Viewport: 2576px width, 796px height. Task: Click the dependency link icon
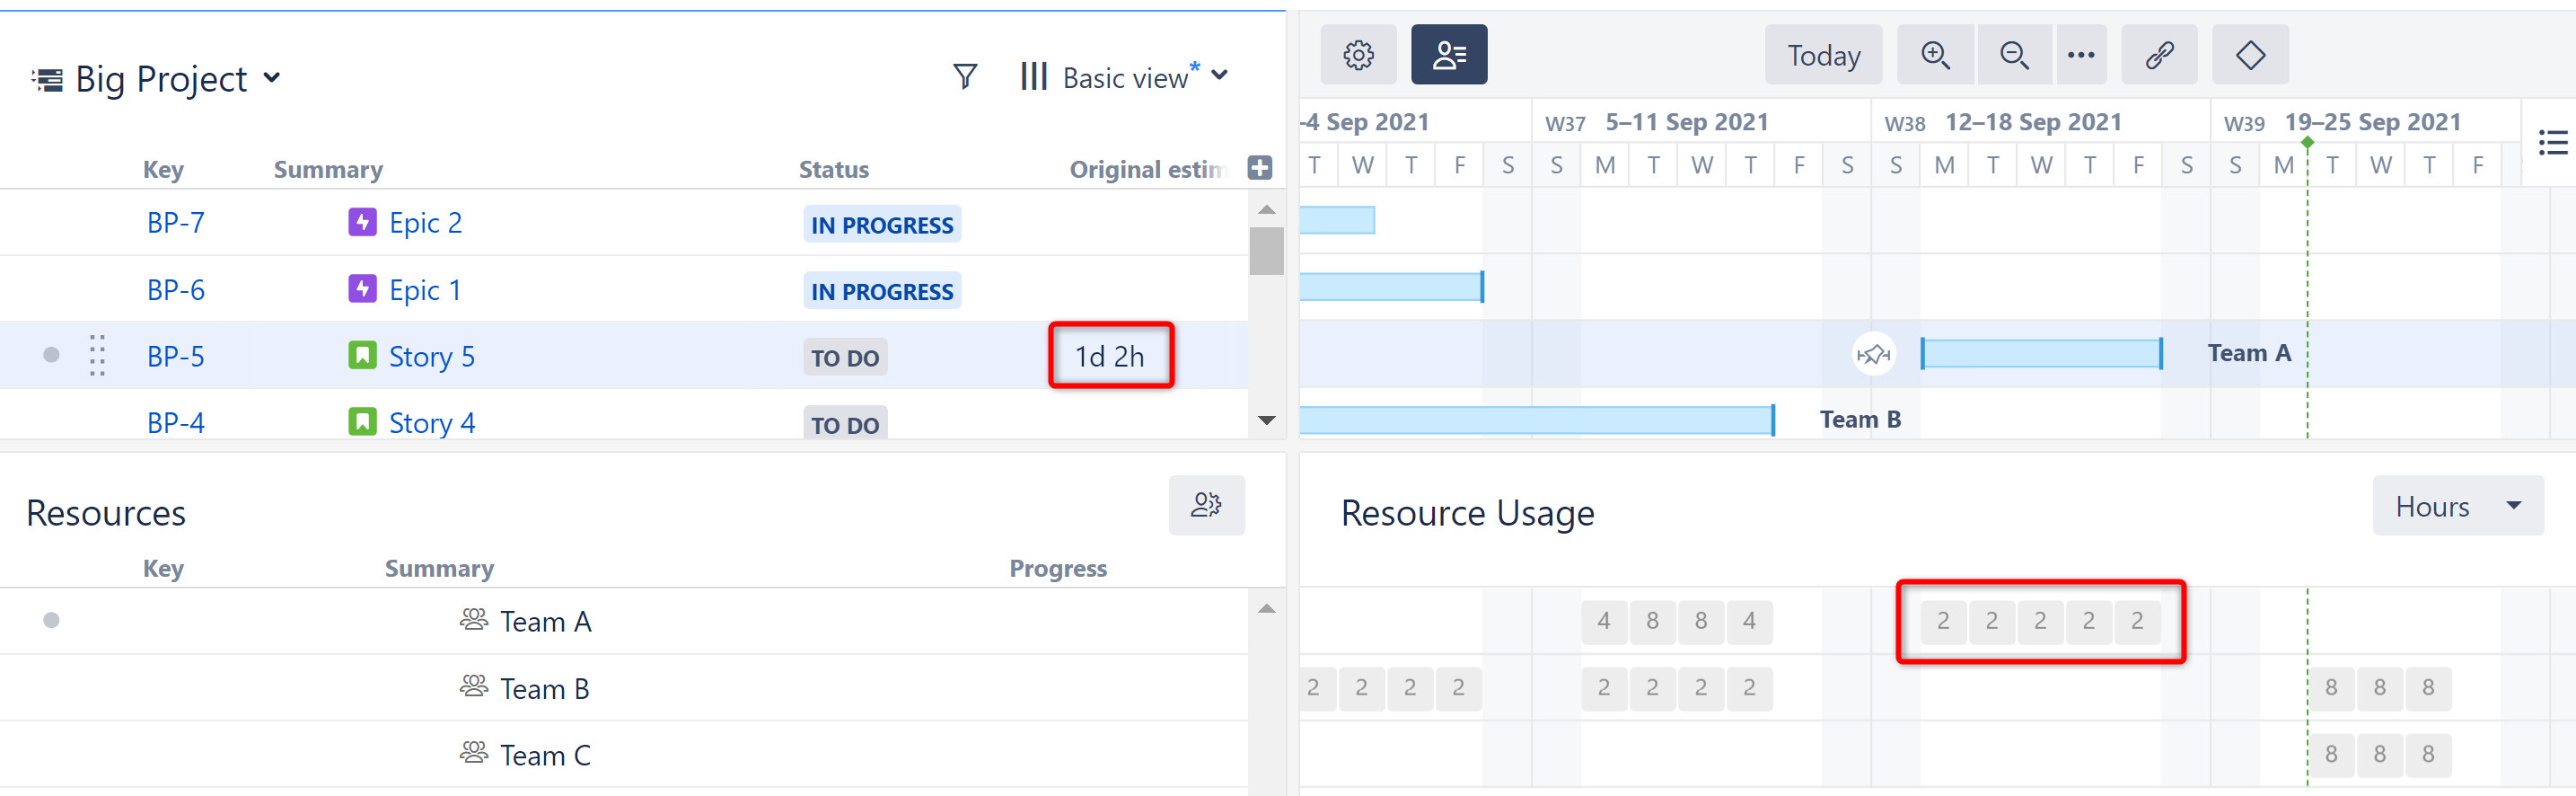pyautogui.click(x=2159, y=55)
